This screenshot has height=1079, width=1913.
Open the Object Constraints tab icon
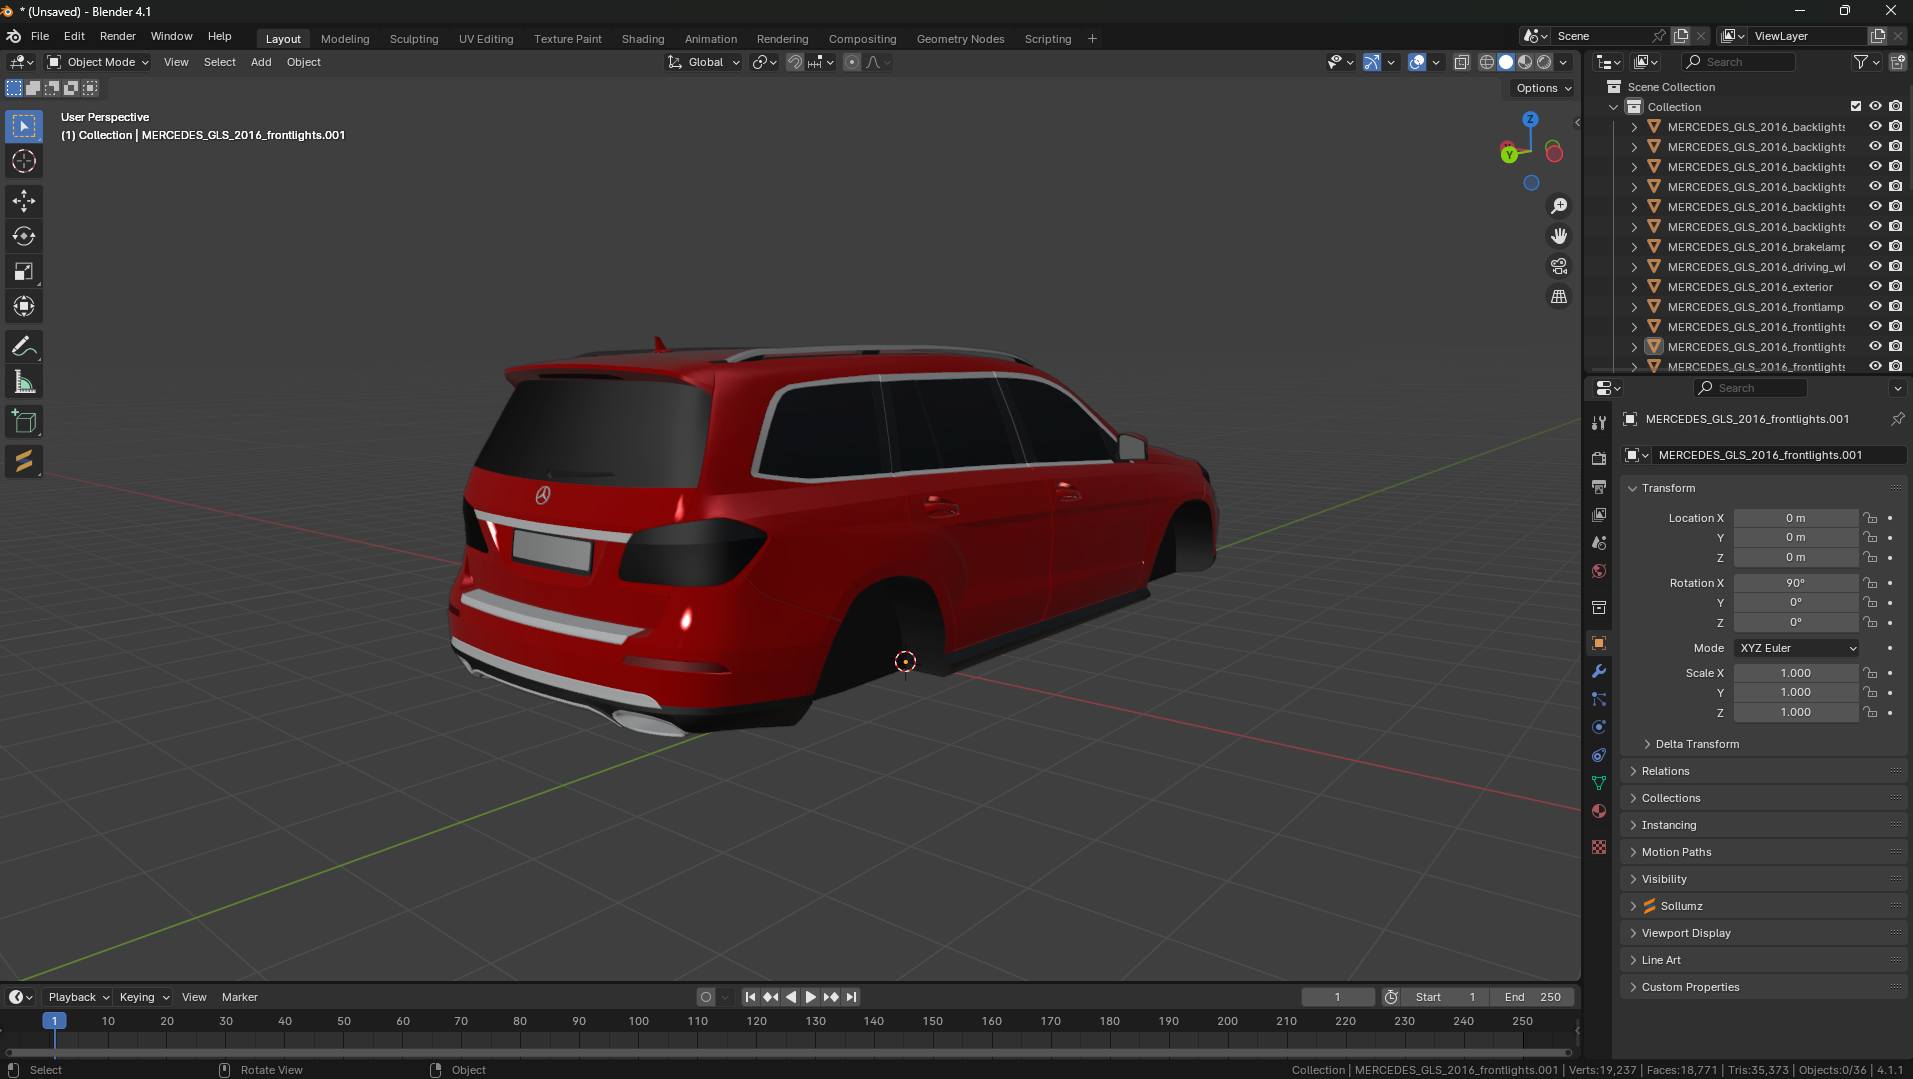click(x=1599, y=755)
